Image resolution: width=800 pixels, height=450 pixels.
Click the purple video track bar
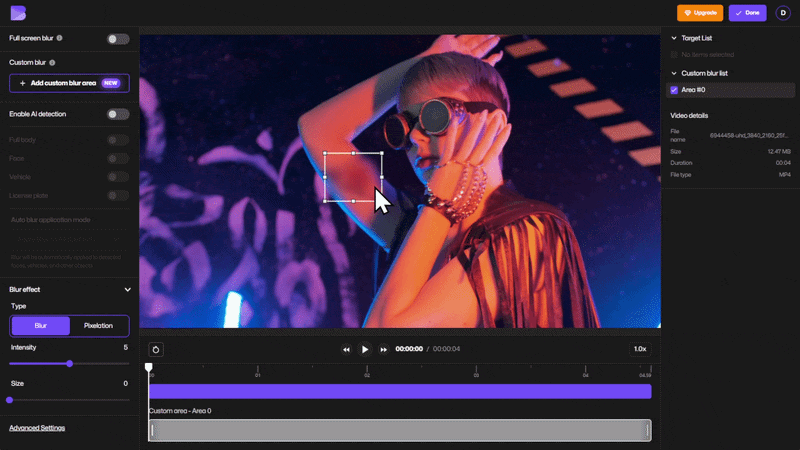400,391
